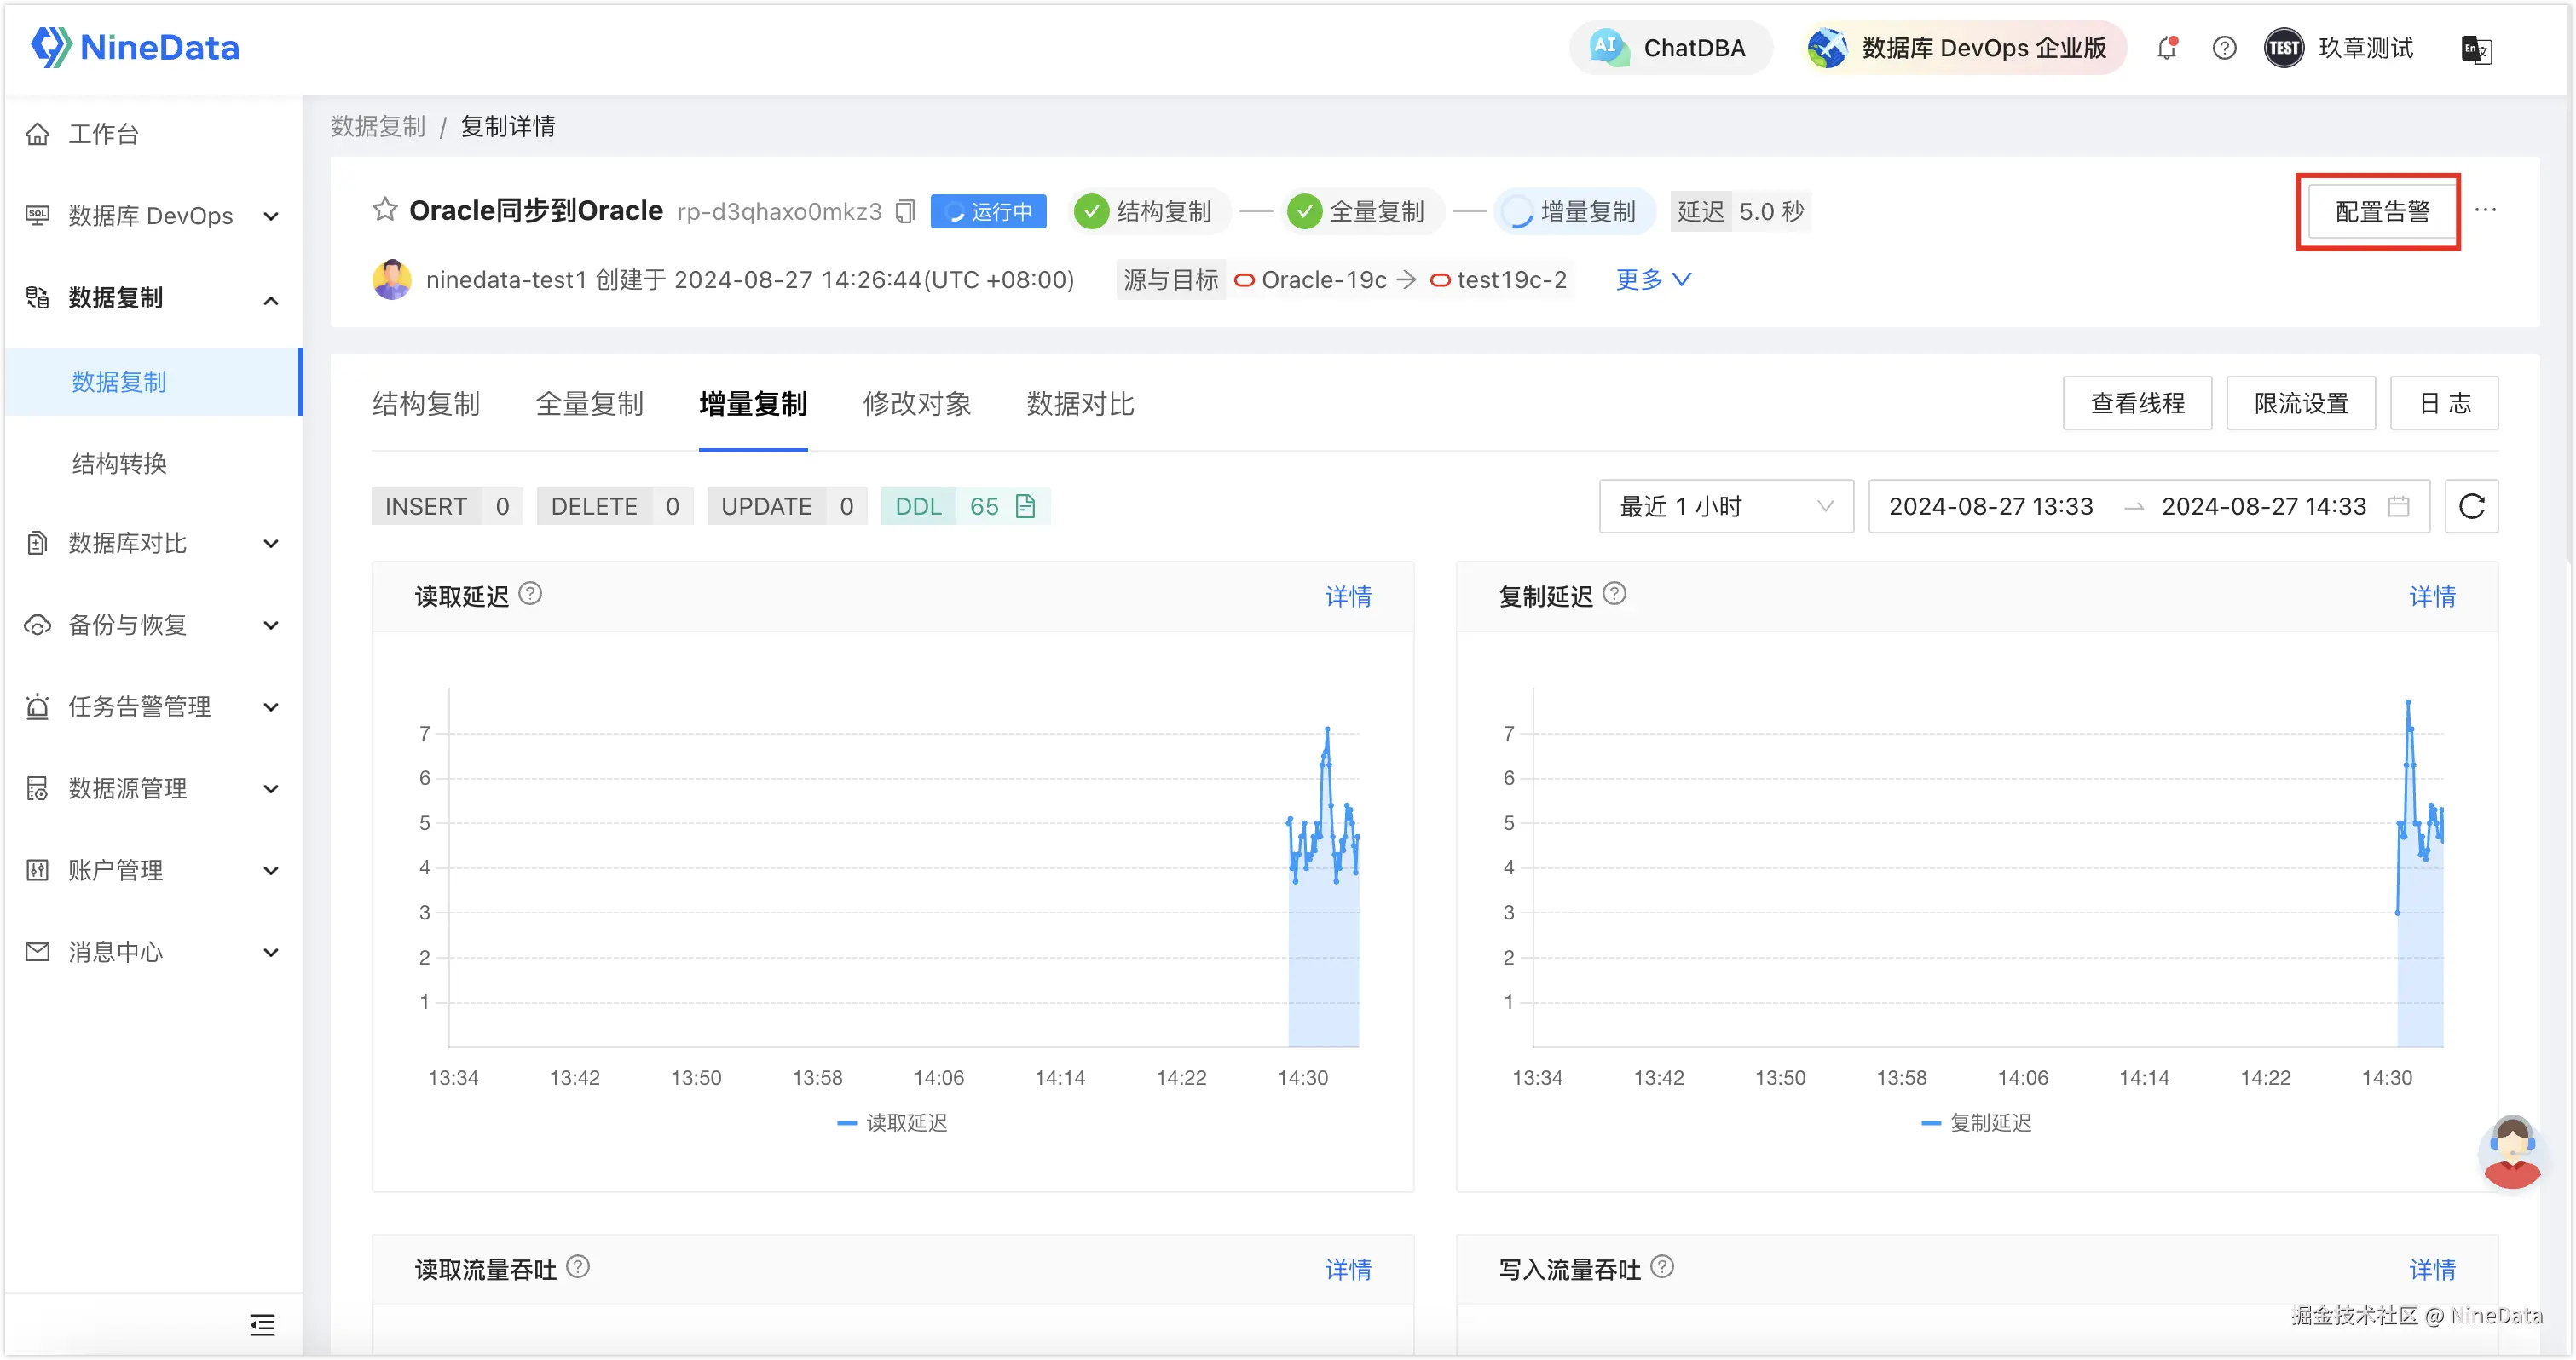Expand 数据库 DevOps sidebar menu

pyautogui.click(x=150, y=216)
